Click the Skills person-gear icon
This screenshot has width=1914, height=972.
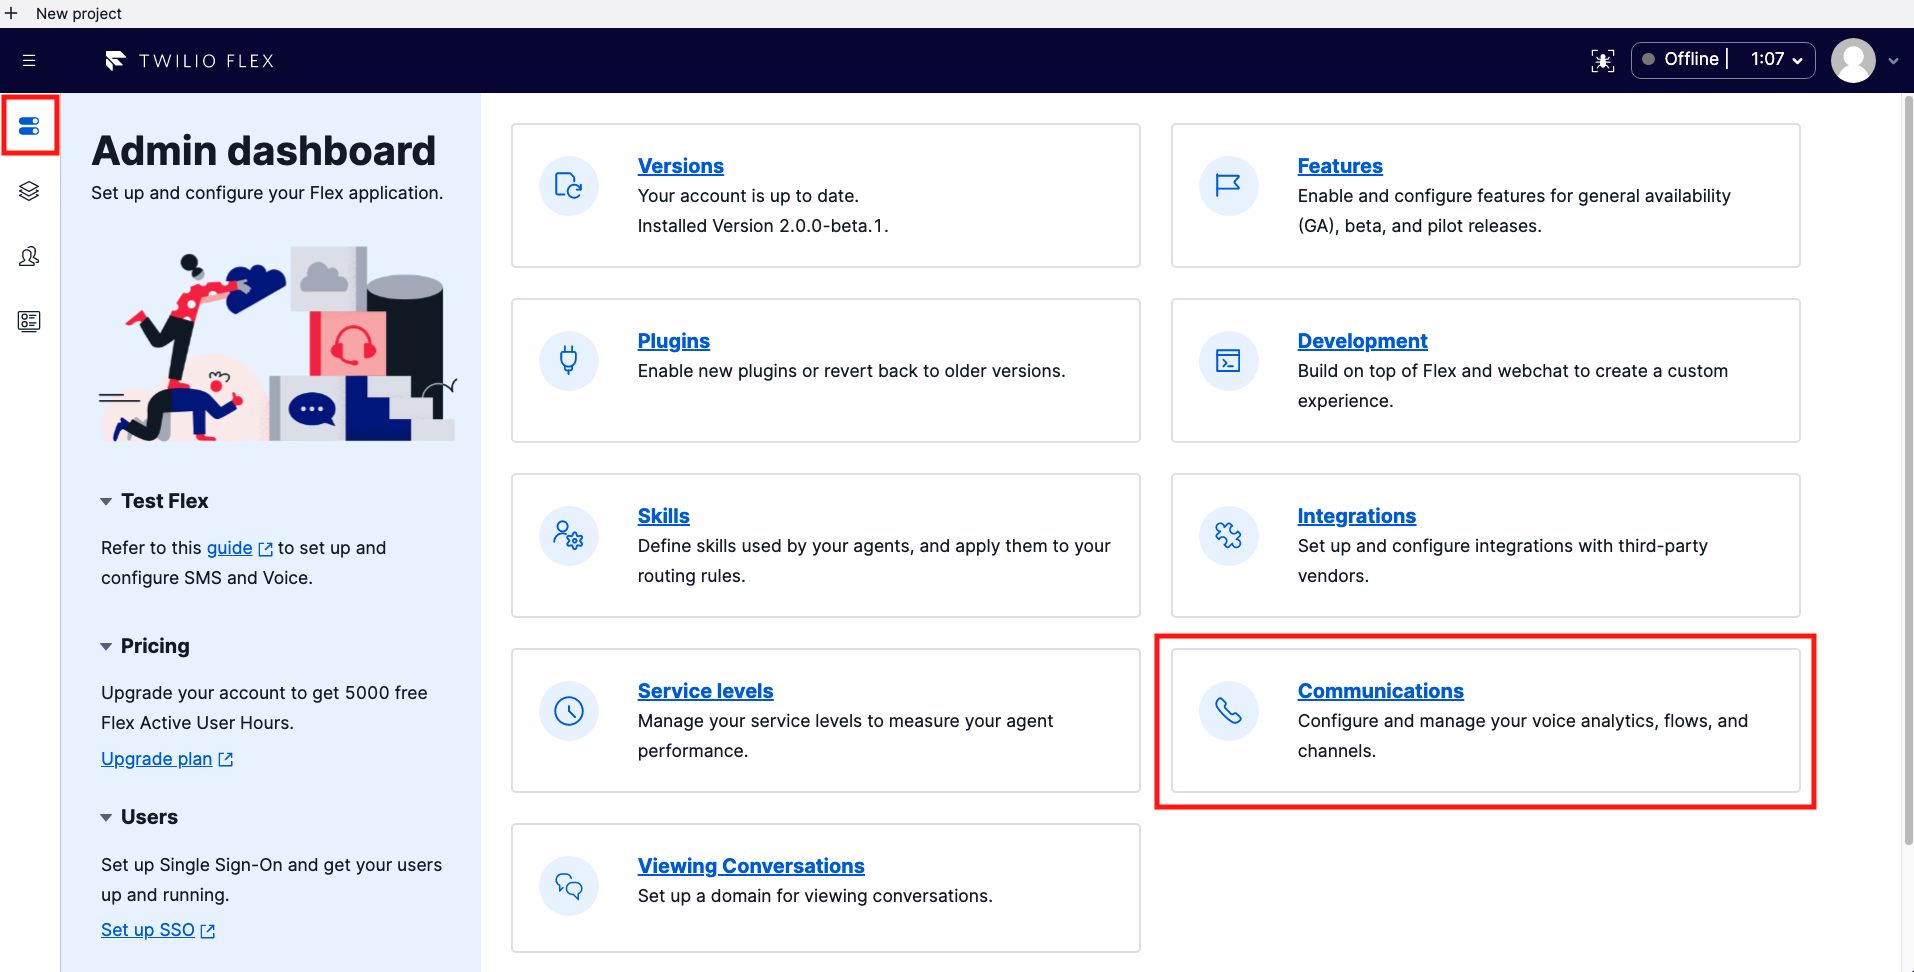[x=569, y=536]
